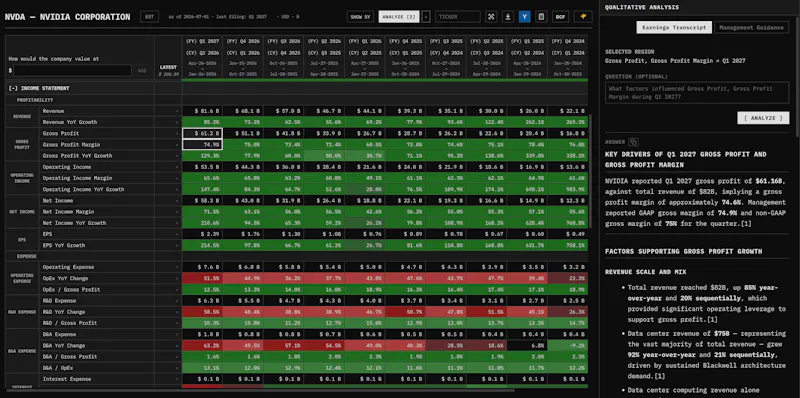800x398 pixels.
Task: Click the EXPENSE subsection label
Action: coord(26,256)
